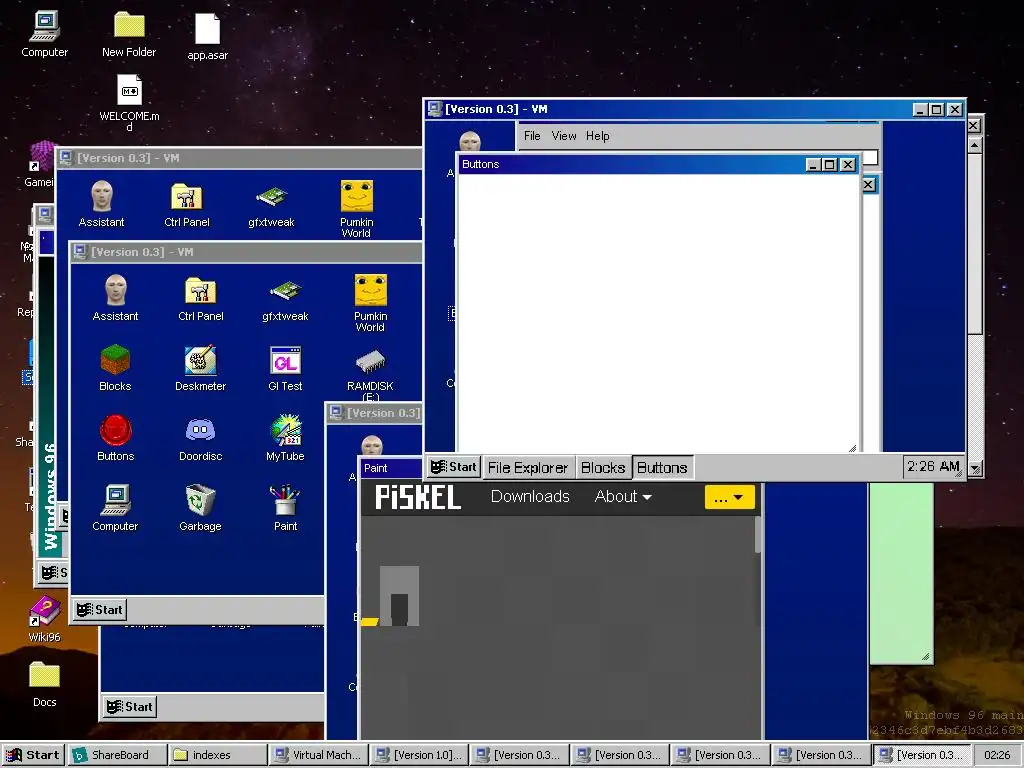The image size is (1024, 768).
Task: Open RAMDISK (E:) in the middle VM window
Action: pos(370,374)
